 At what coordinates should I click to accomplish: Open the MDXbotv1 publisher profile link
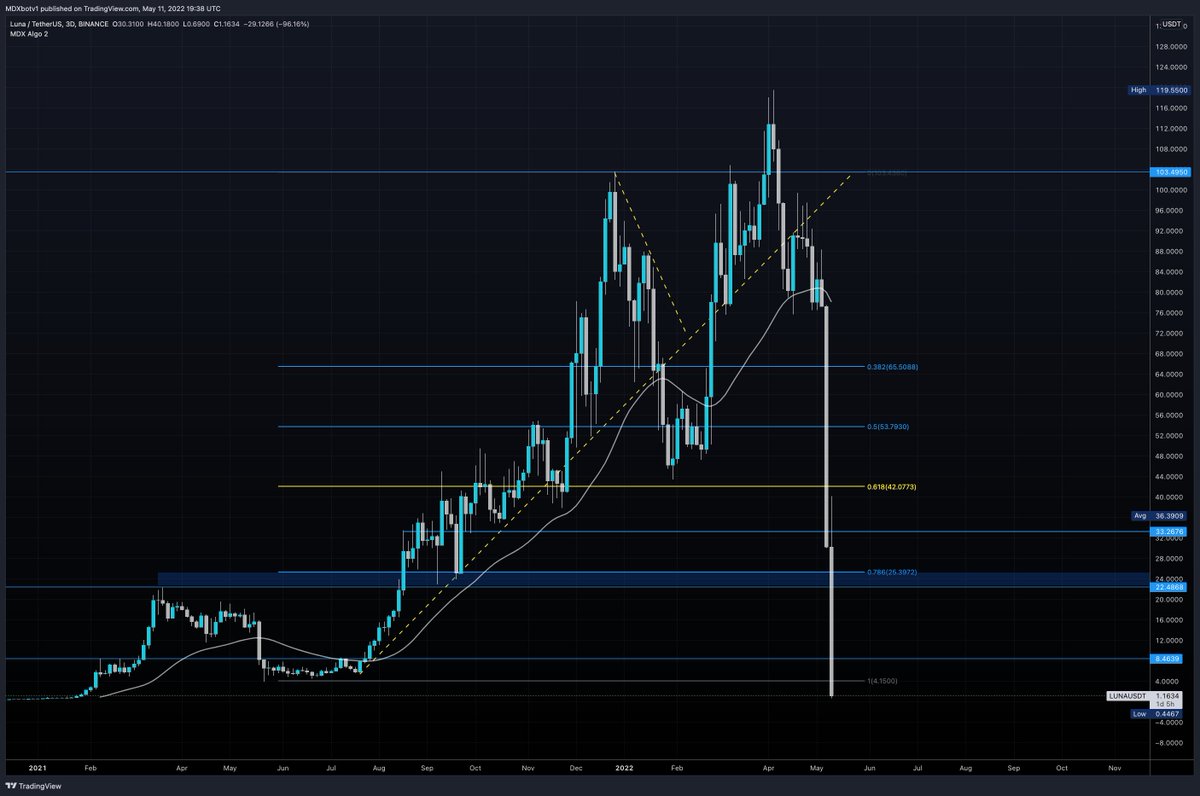point(22,7)
